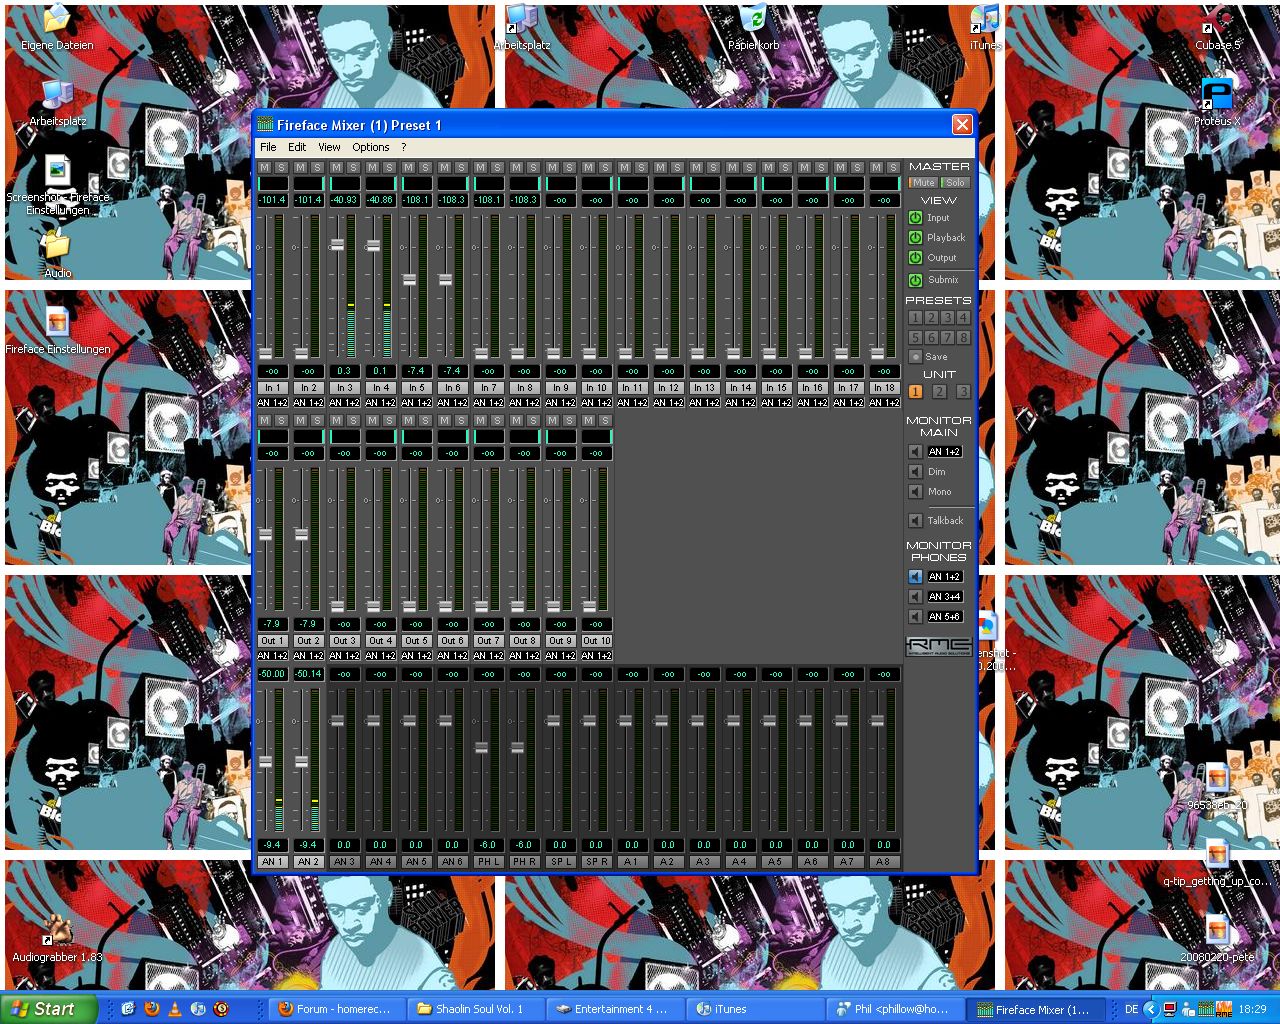Open the ? help menu
Viewport: 1280px width, 1024px height.
(404, 147)
